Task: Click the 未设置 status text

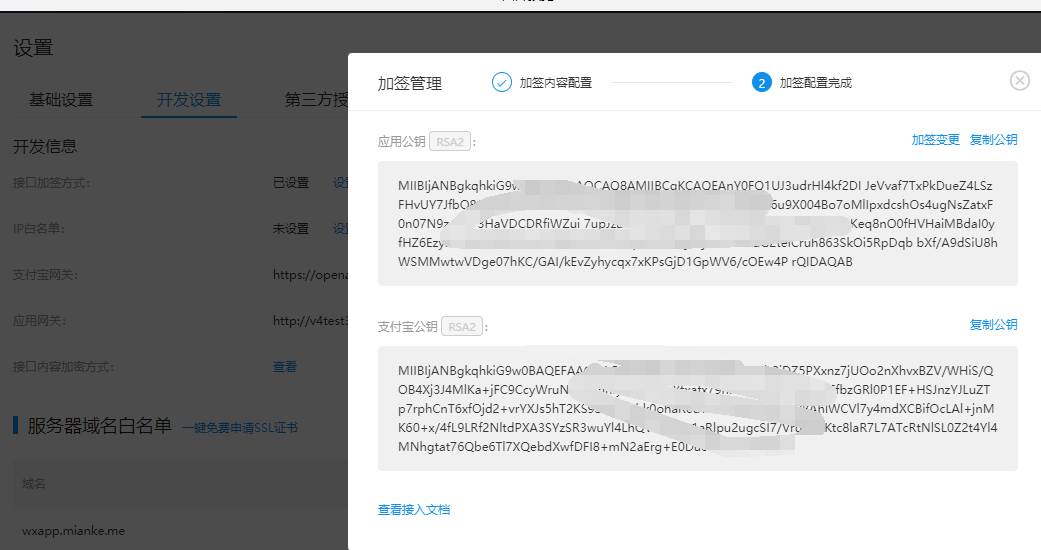Action: coord(291,229)
